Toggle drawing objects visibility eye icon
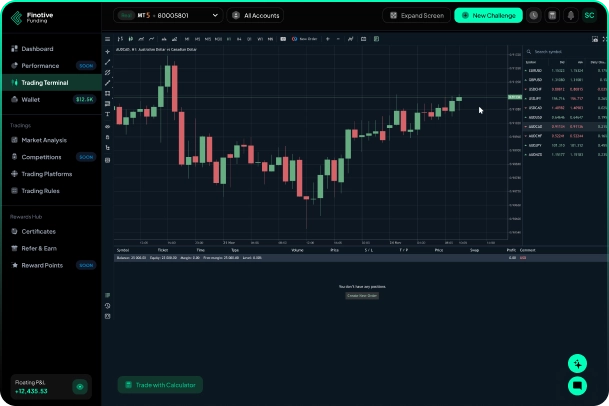Image resolution: width=609 pixels, height=406 pixels. (108, 127)
